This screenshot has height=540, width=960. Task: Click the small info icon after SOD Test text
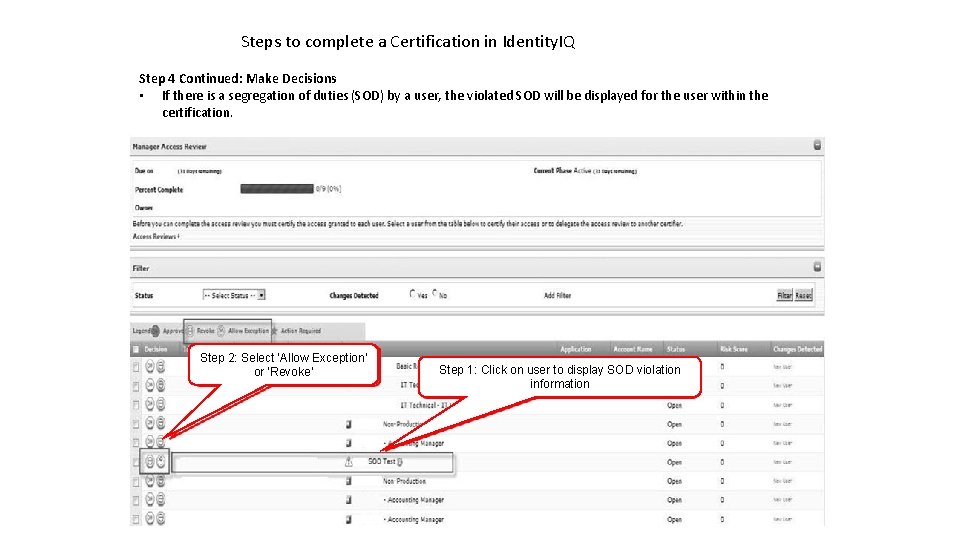click(x=400, y=462)
